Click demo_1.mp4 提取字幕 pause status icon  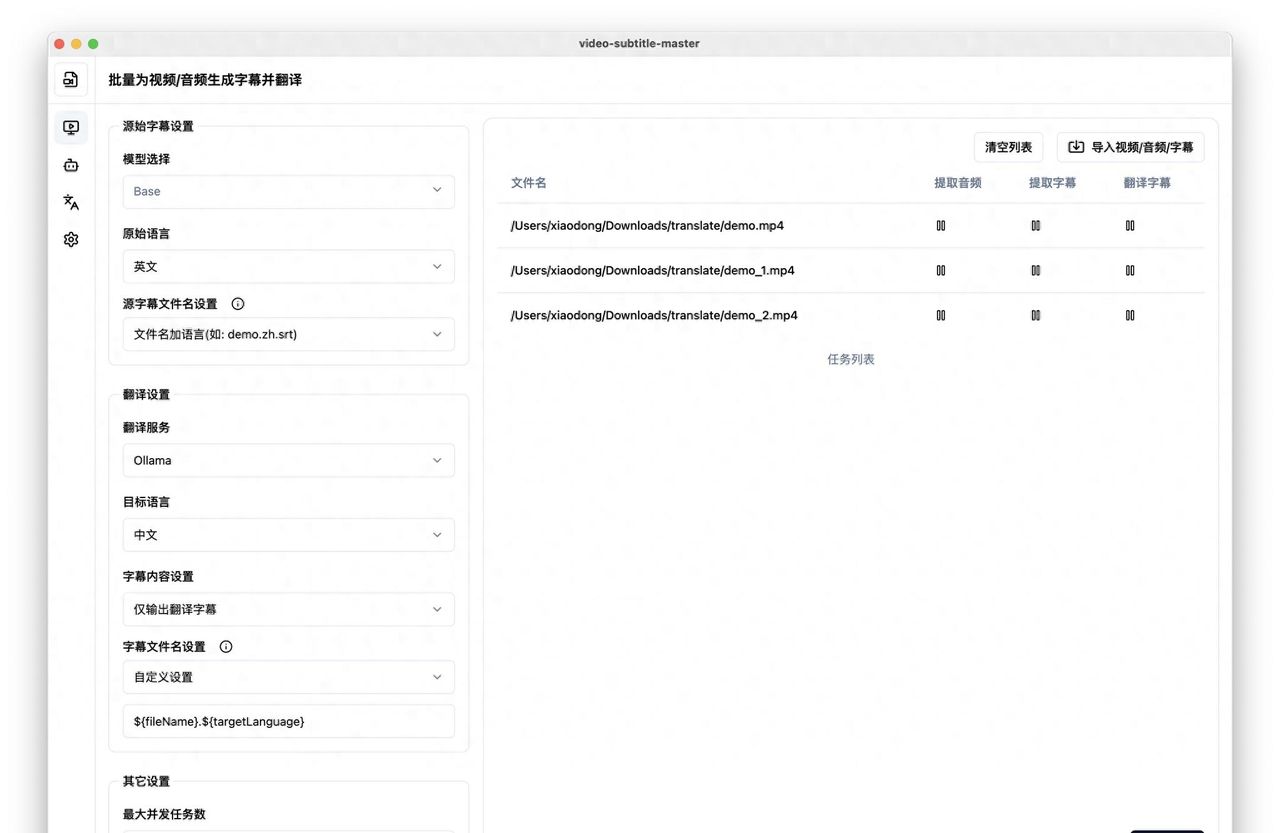click(x=1035, y=271)
